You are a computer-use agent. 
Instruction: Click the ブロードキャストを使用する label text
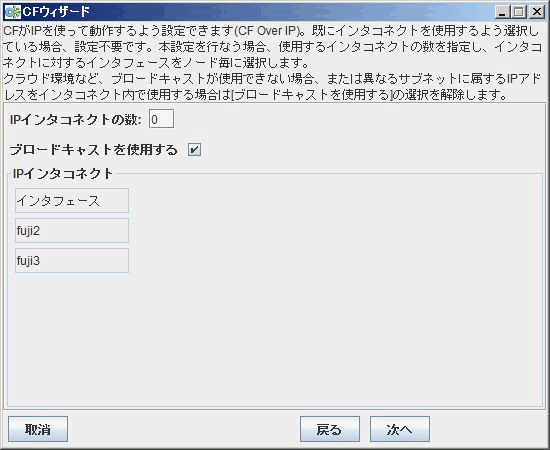point(94,150)
